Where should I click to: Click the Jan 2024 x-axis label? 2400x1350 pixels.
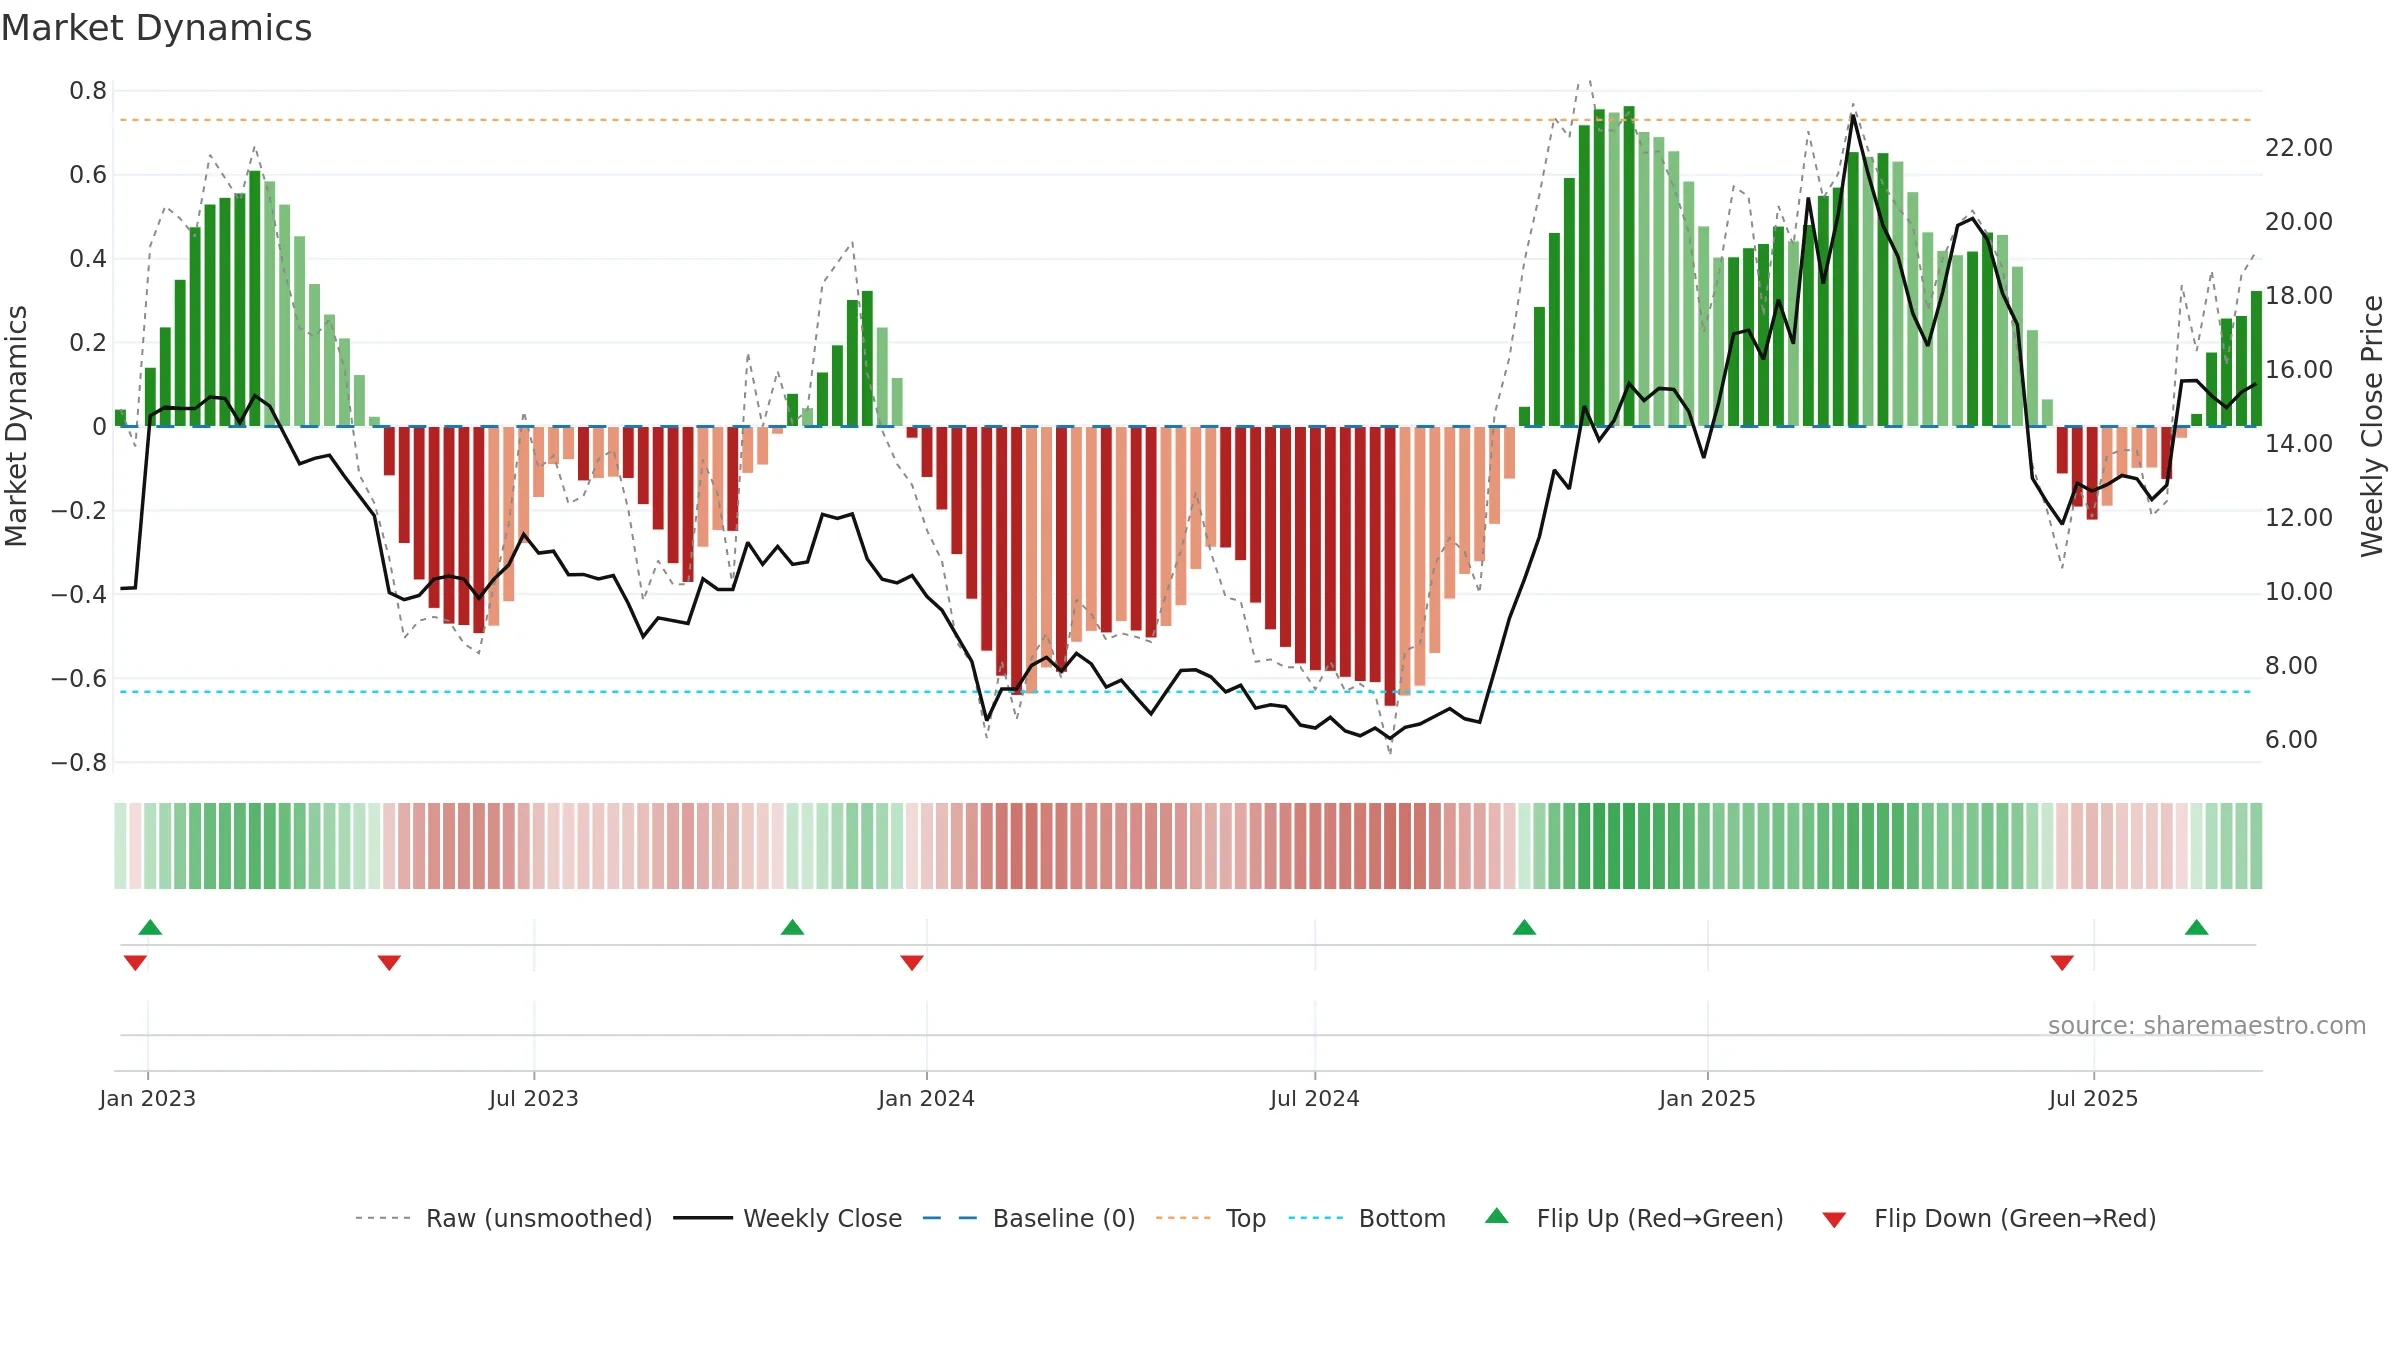(926, 1098)
